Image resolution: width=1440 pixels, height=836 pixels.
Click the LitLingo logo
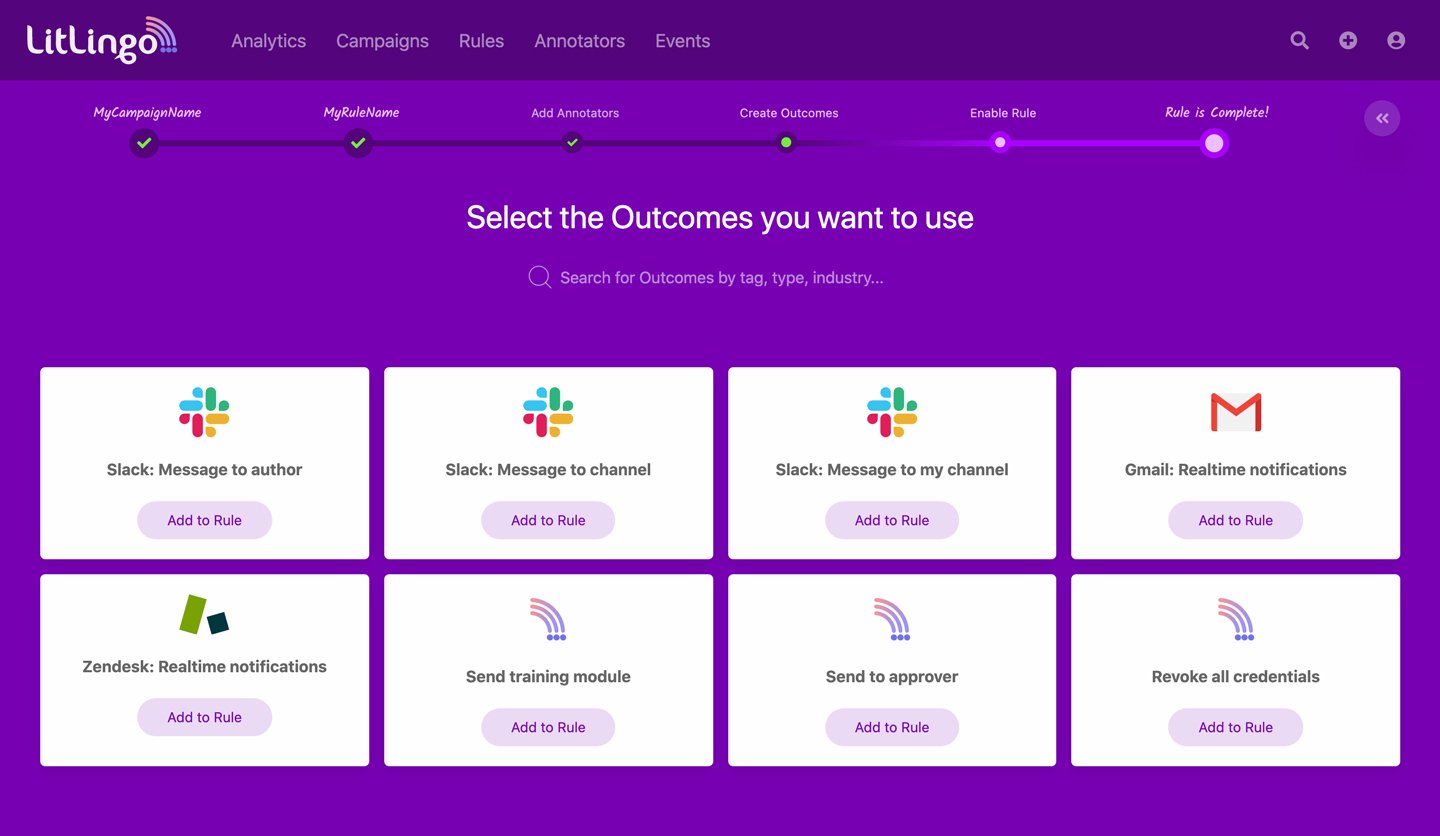(x=101, y=40)
